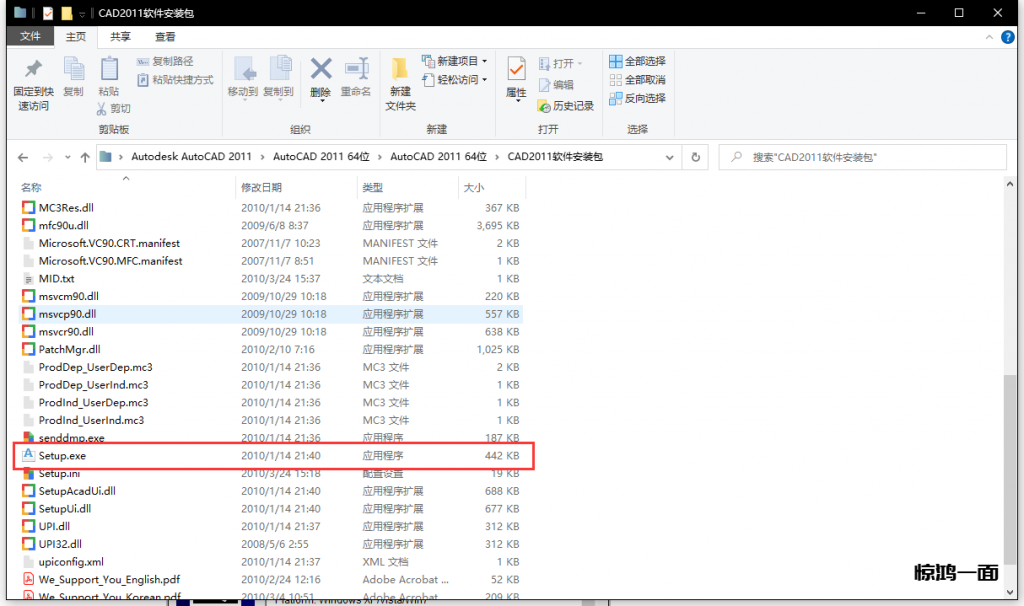The width and height of the screenshot is (1024, 606).
Task: Switch to the 查看 ribbon tab
Action: click(165, 36)
